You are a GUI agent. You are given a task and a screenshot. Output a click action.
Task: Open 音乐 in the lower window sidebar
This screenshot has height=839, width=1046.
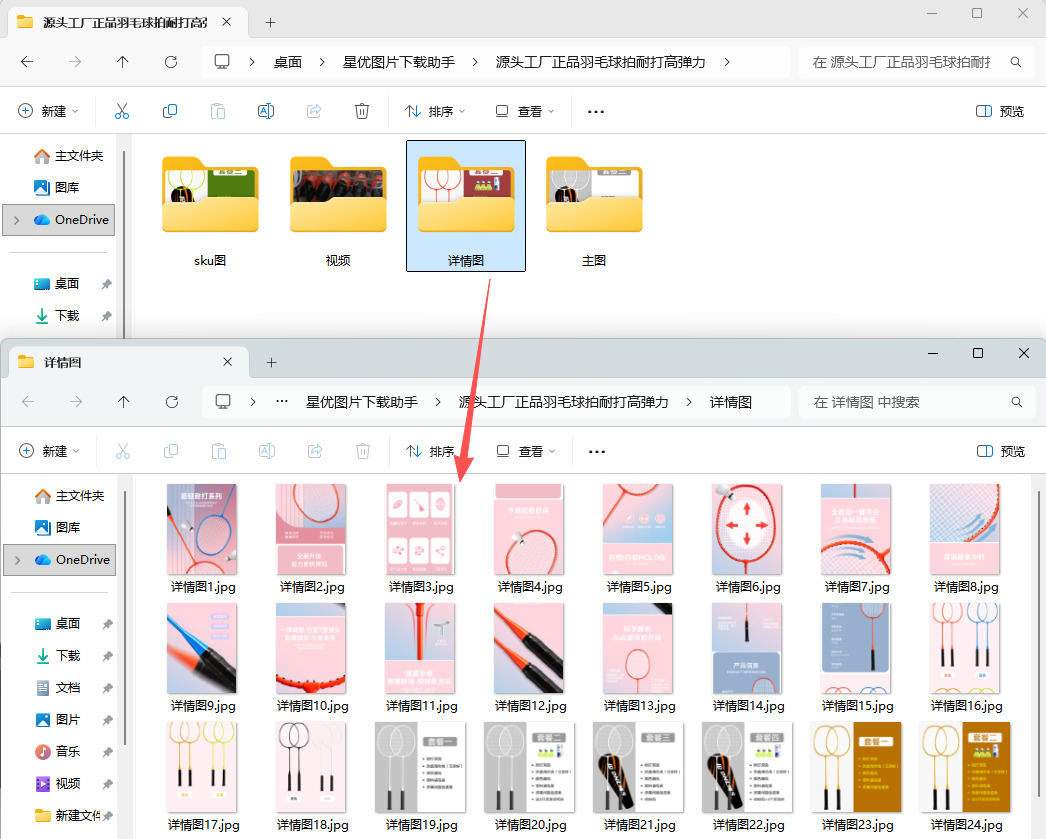pyautogui.click(x=68, y=751)
